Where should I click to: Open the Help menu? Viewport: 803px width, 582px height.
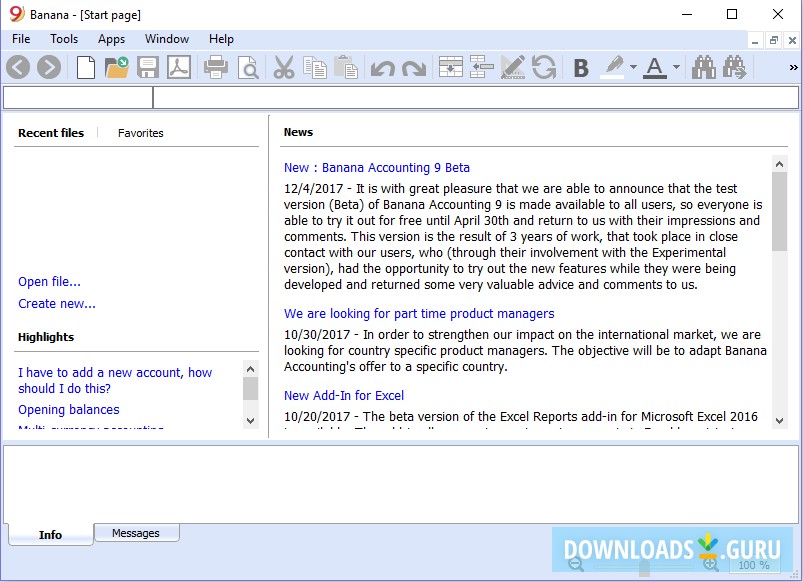221,39
